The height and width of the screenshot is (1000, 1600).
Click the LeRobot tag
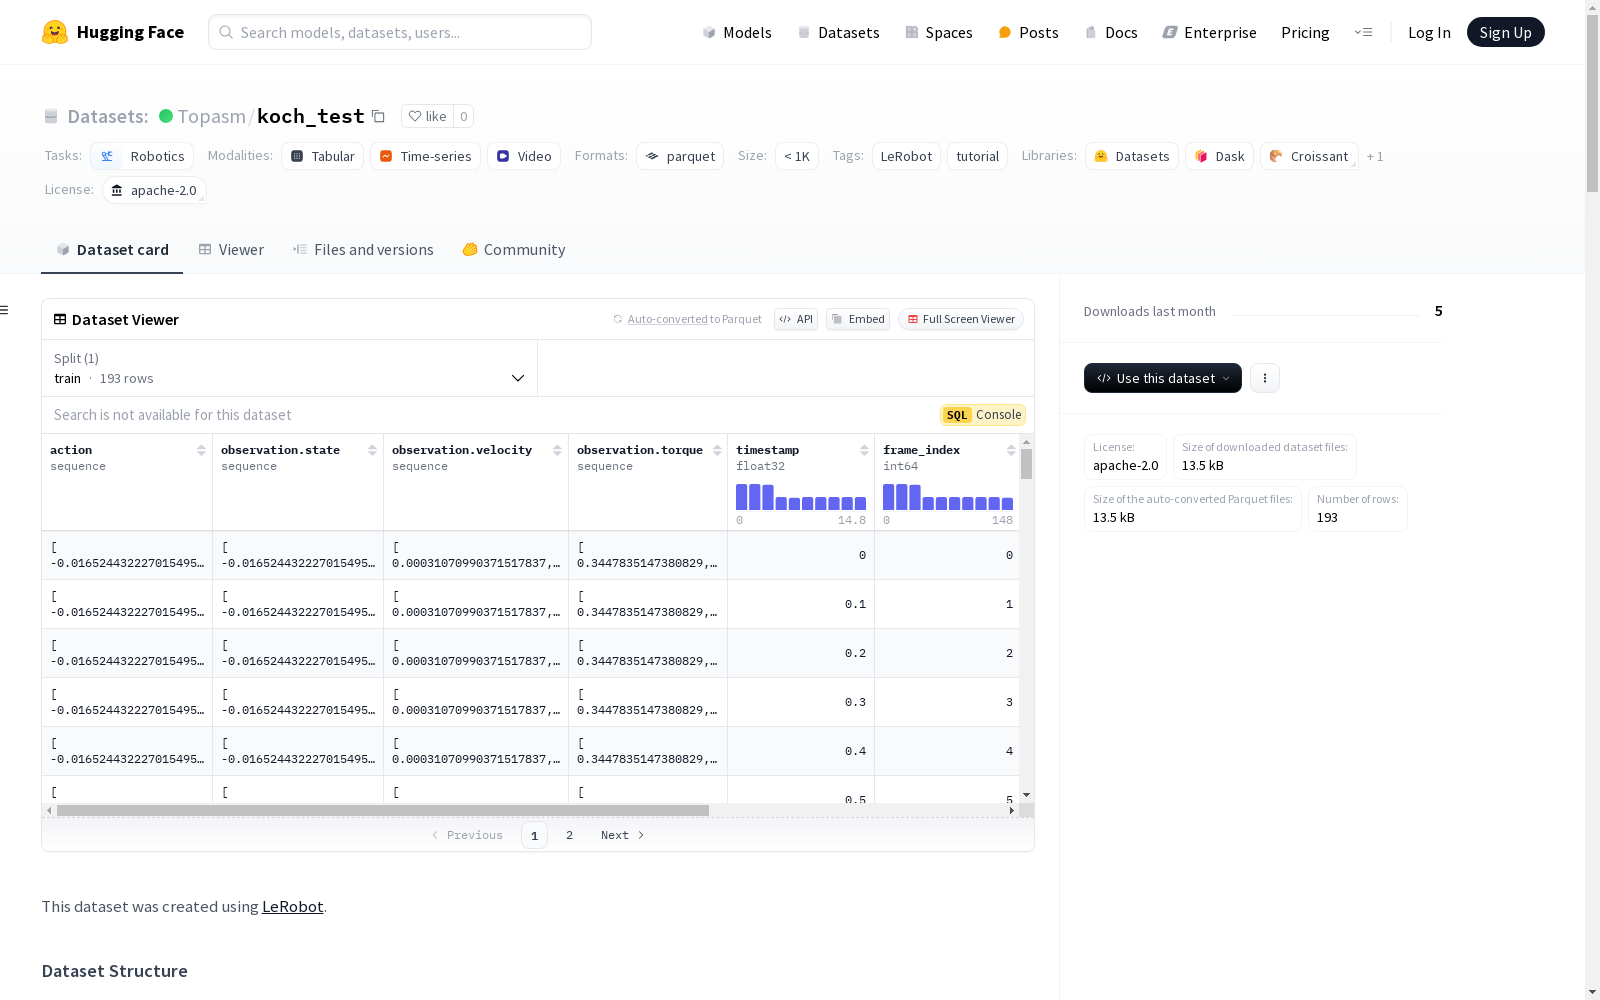coord(906,156)
